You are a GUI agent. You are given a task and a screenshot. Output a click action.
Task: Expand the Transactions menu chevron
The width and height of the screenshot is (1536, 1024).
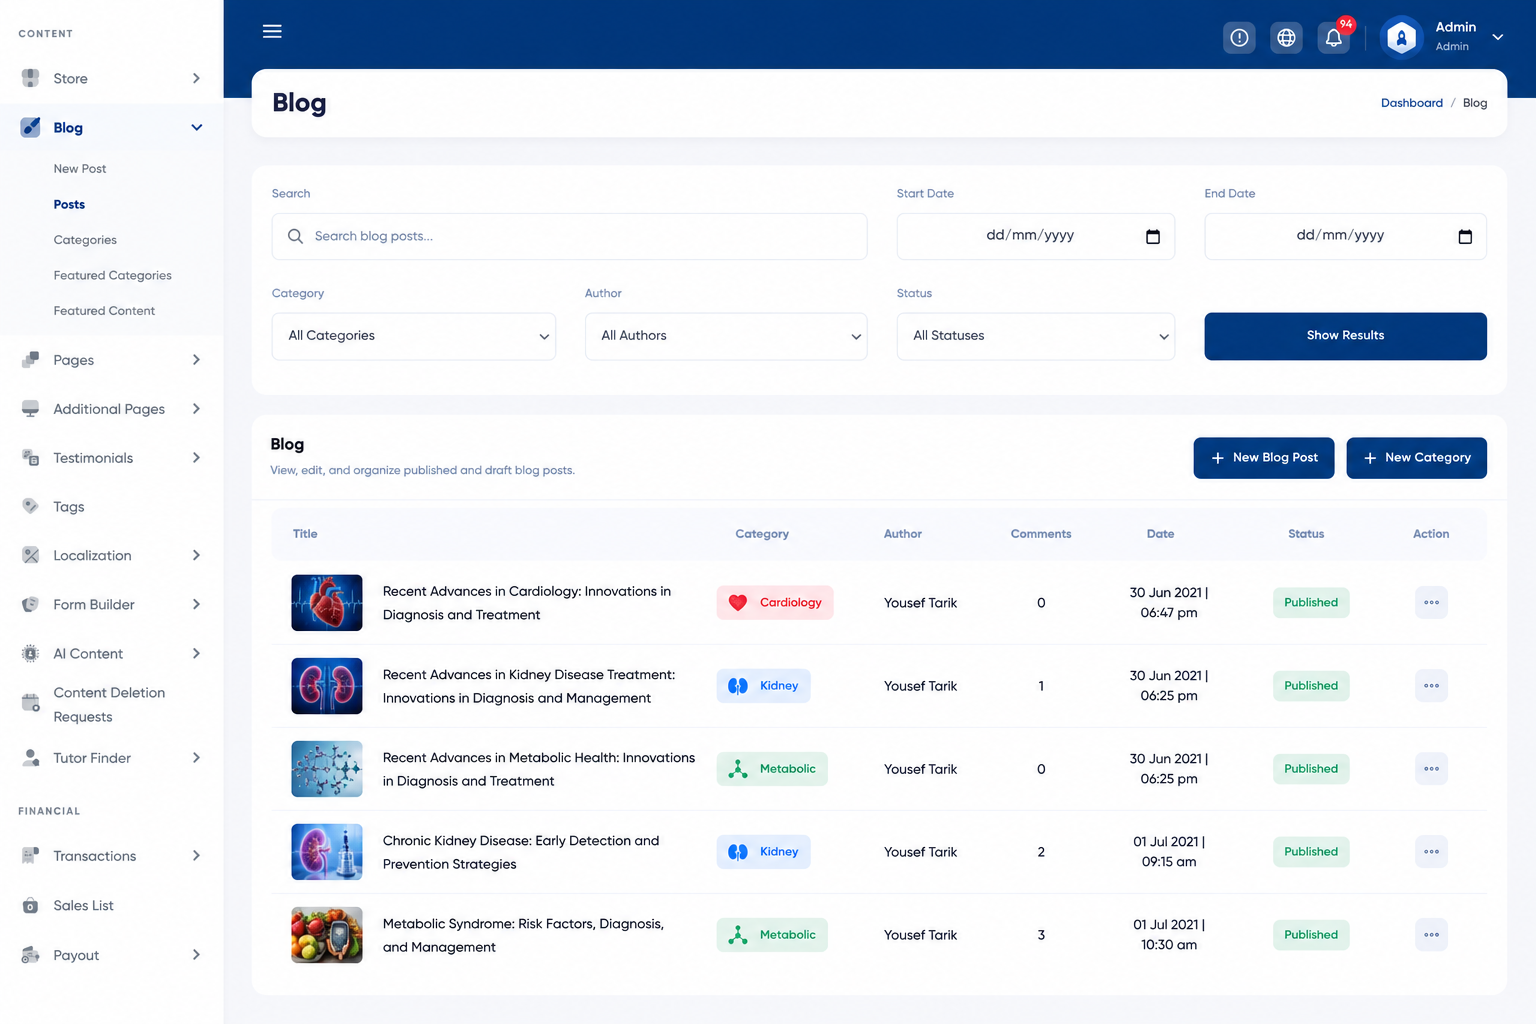coord(196,855)
